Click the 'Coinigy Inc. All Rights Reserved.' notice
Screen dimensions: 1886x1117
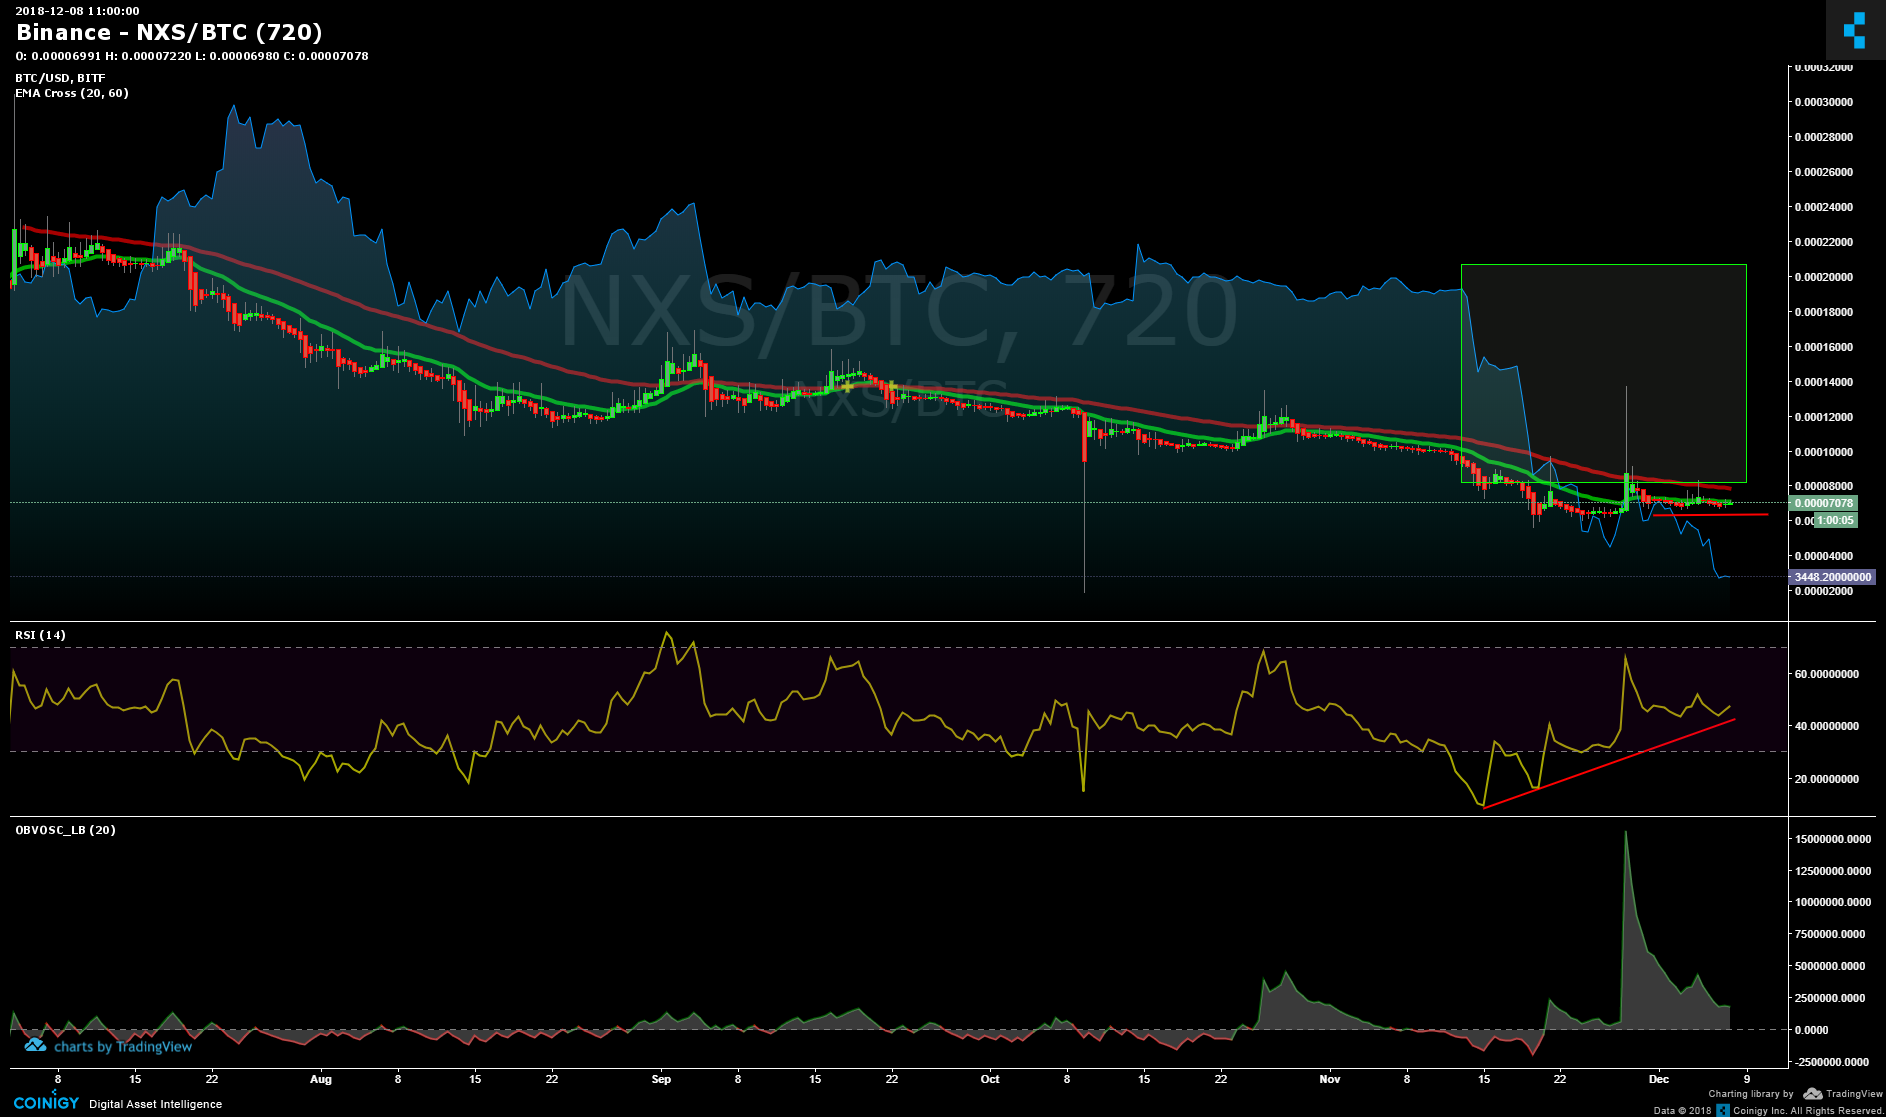pyautogui.click(x=1809, y=1110)
